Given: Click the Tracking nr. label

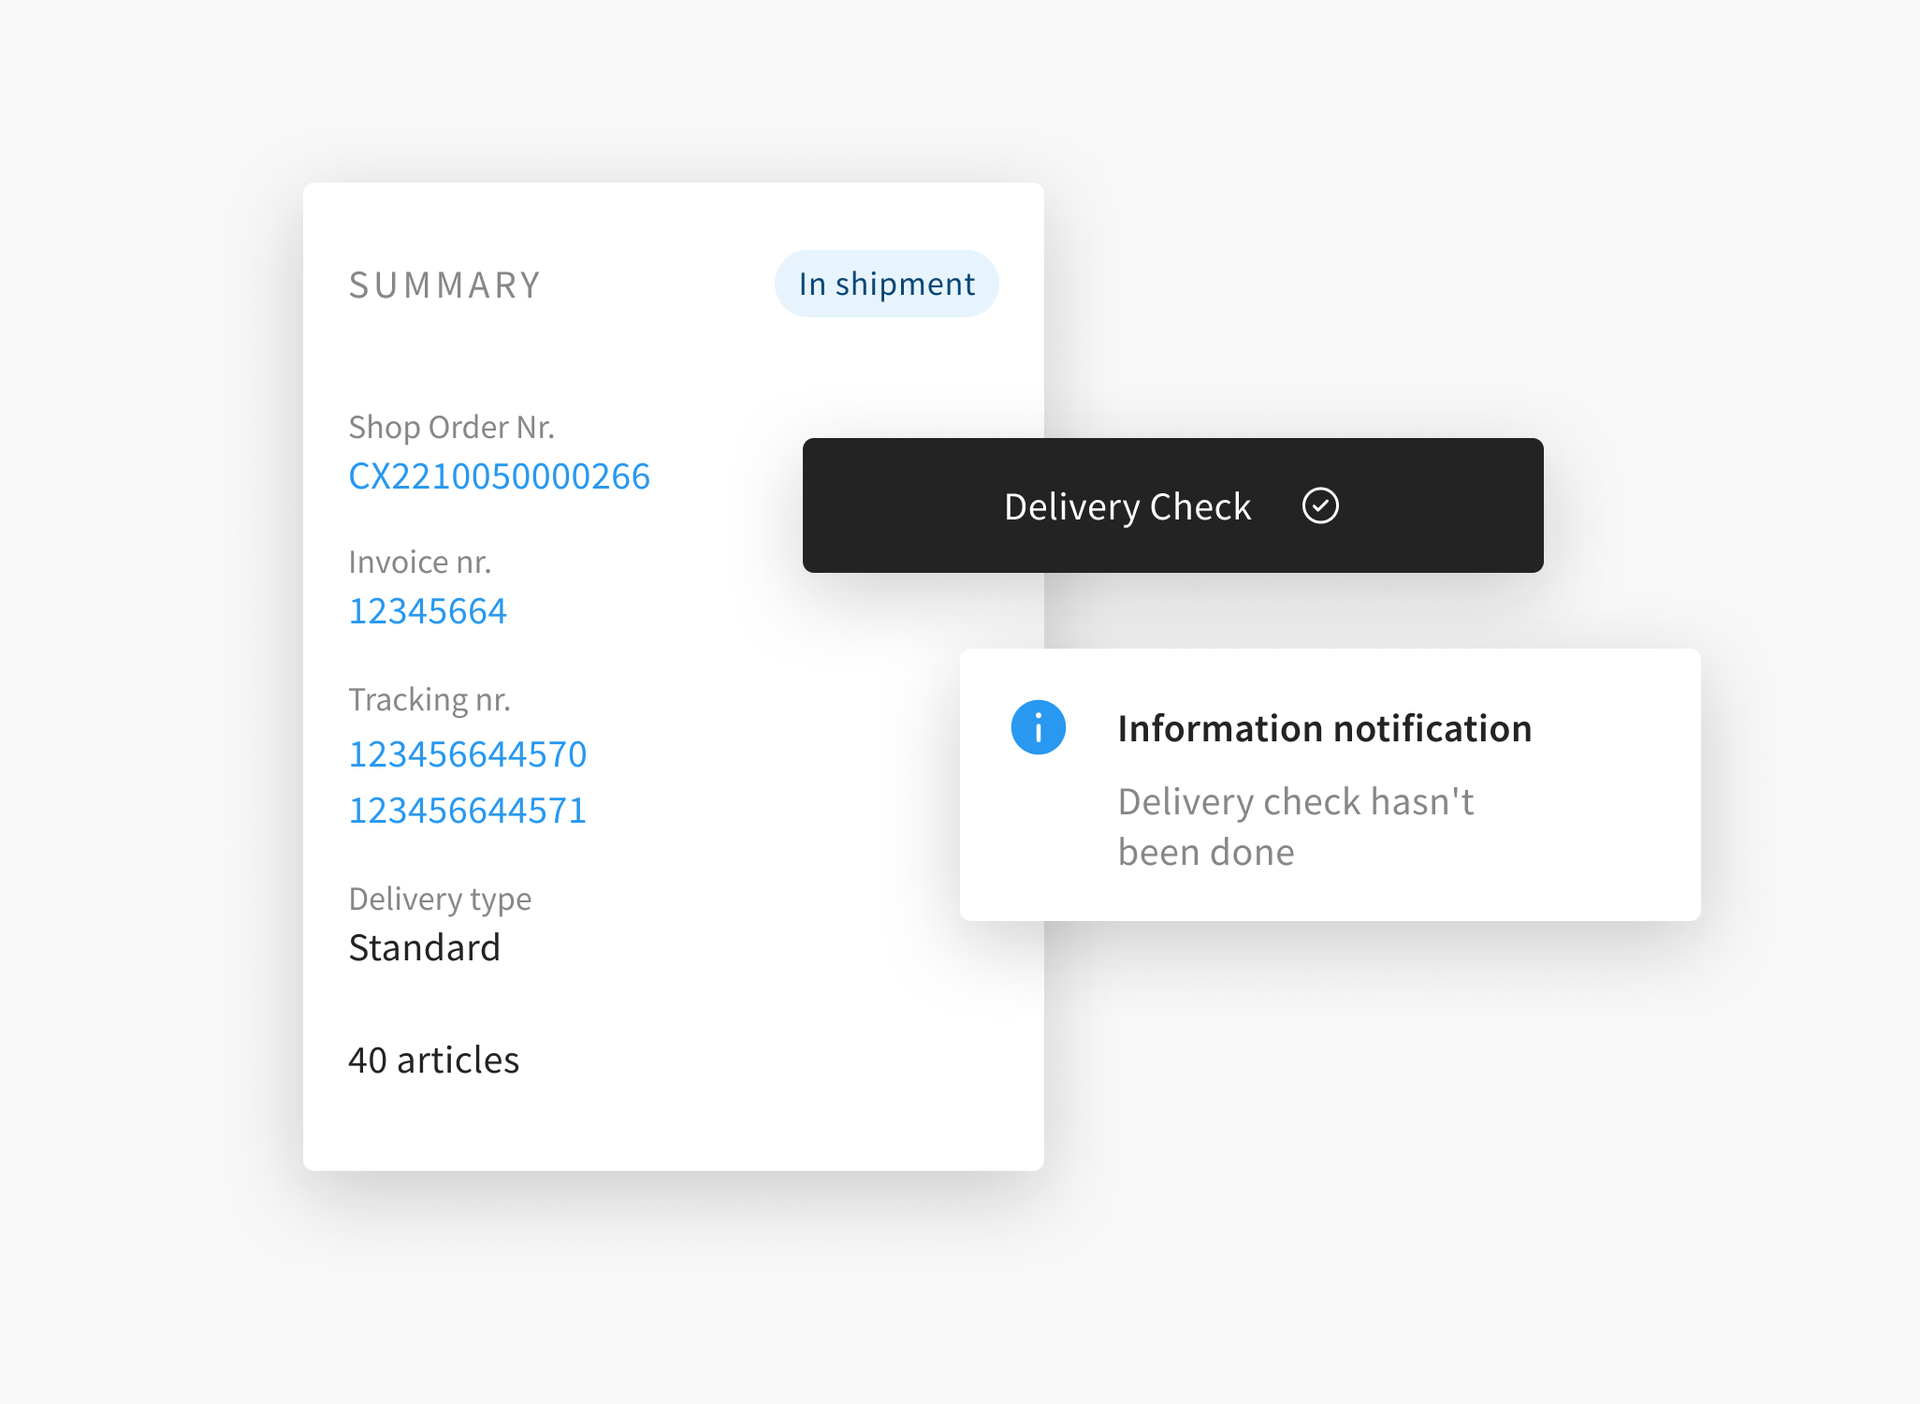Looking at the screenshot, I should tap(429, 699).
